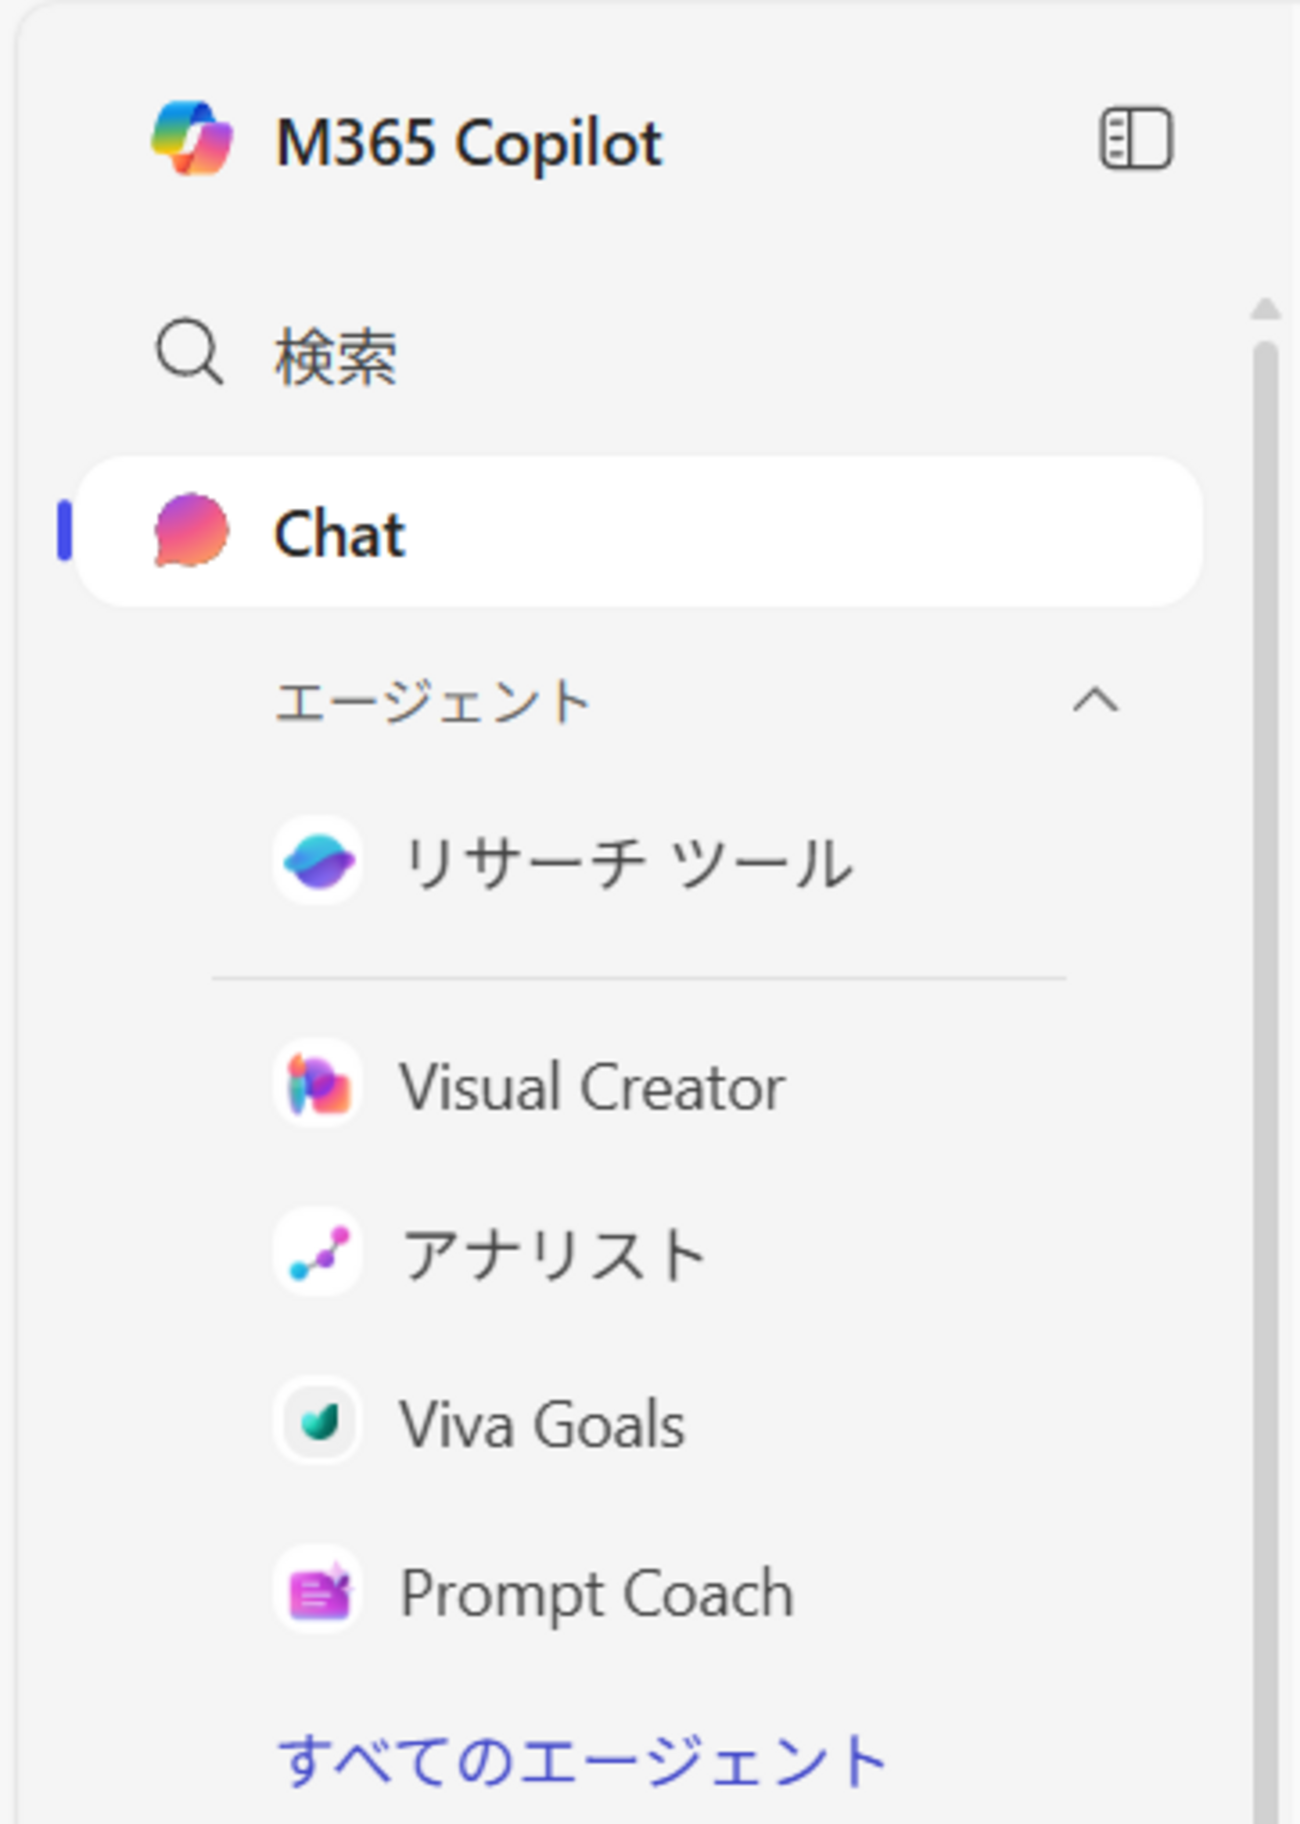Collapse the sidebar navigation panel
1300x1824 pixels.
(1136, 139)
